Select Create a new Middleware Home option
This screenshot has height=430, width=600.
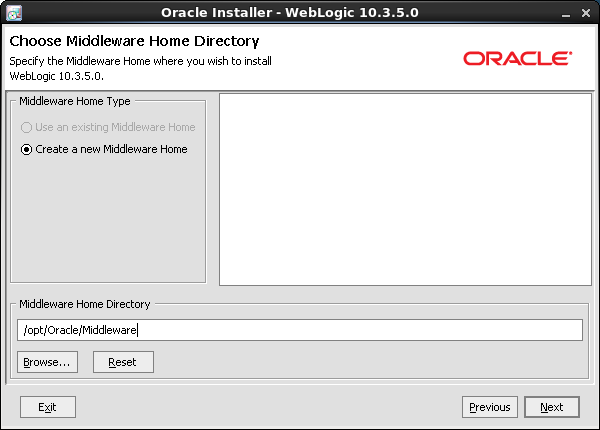tap(104, 149)
